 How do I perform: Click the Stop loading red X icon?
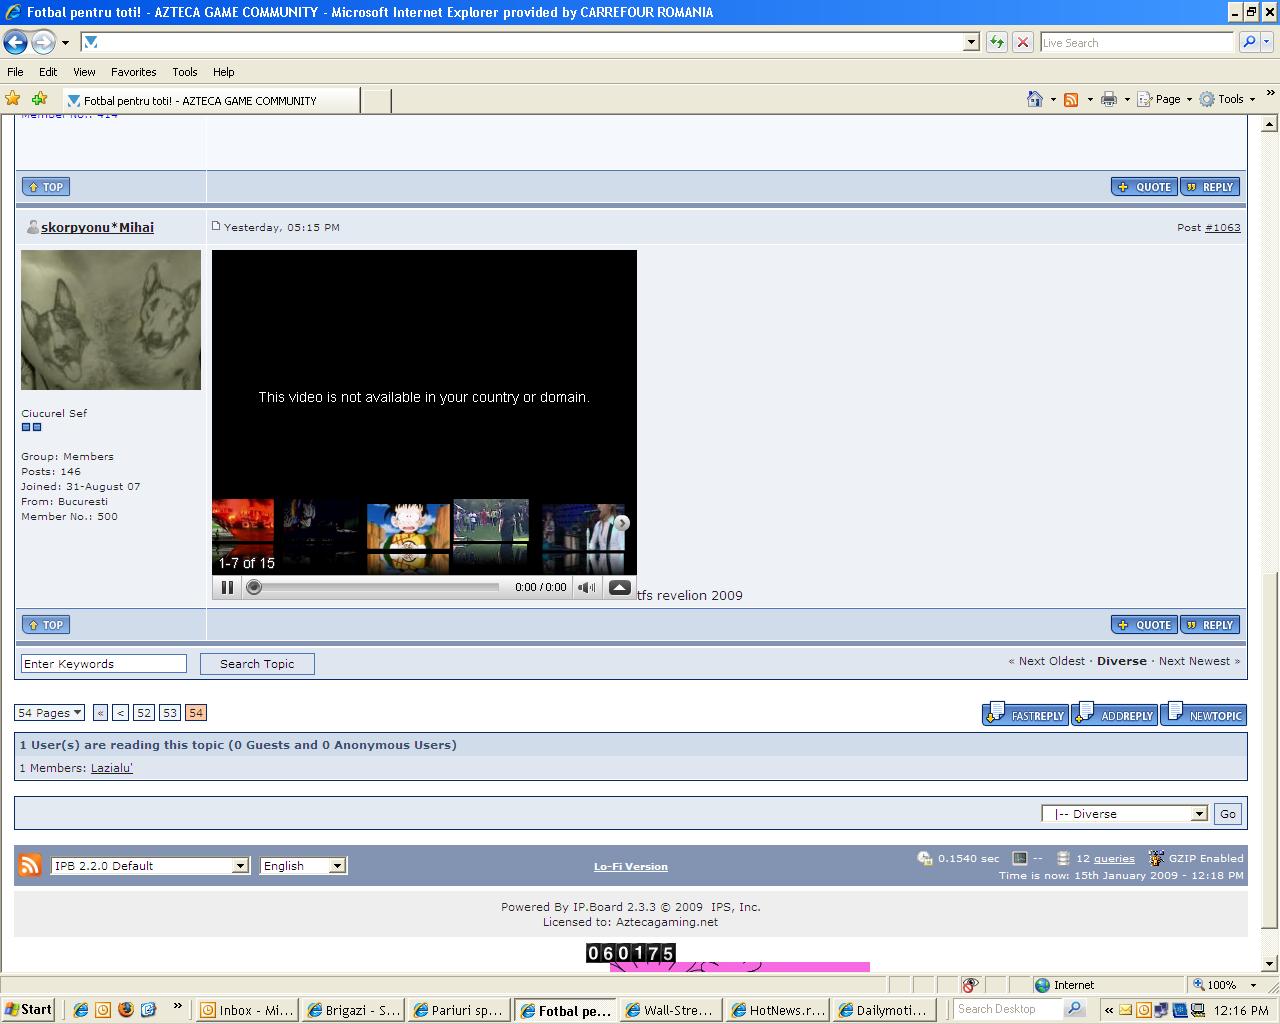[x=1022, y=42]
